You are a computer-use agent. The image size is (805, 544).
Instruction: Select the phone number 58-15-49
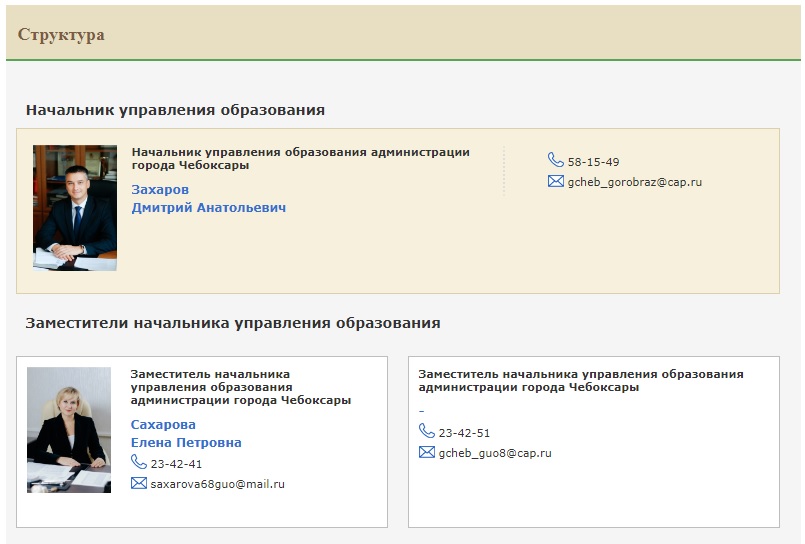593,162
